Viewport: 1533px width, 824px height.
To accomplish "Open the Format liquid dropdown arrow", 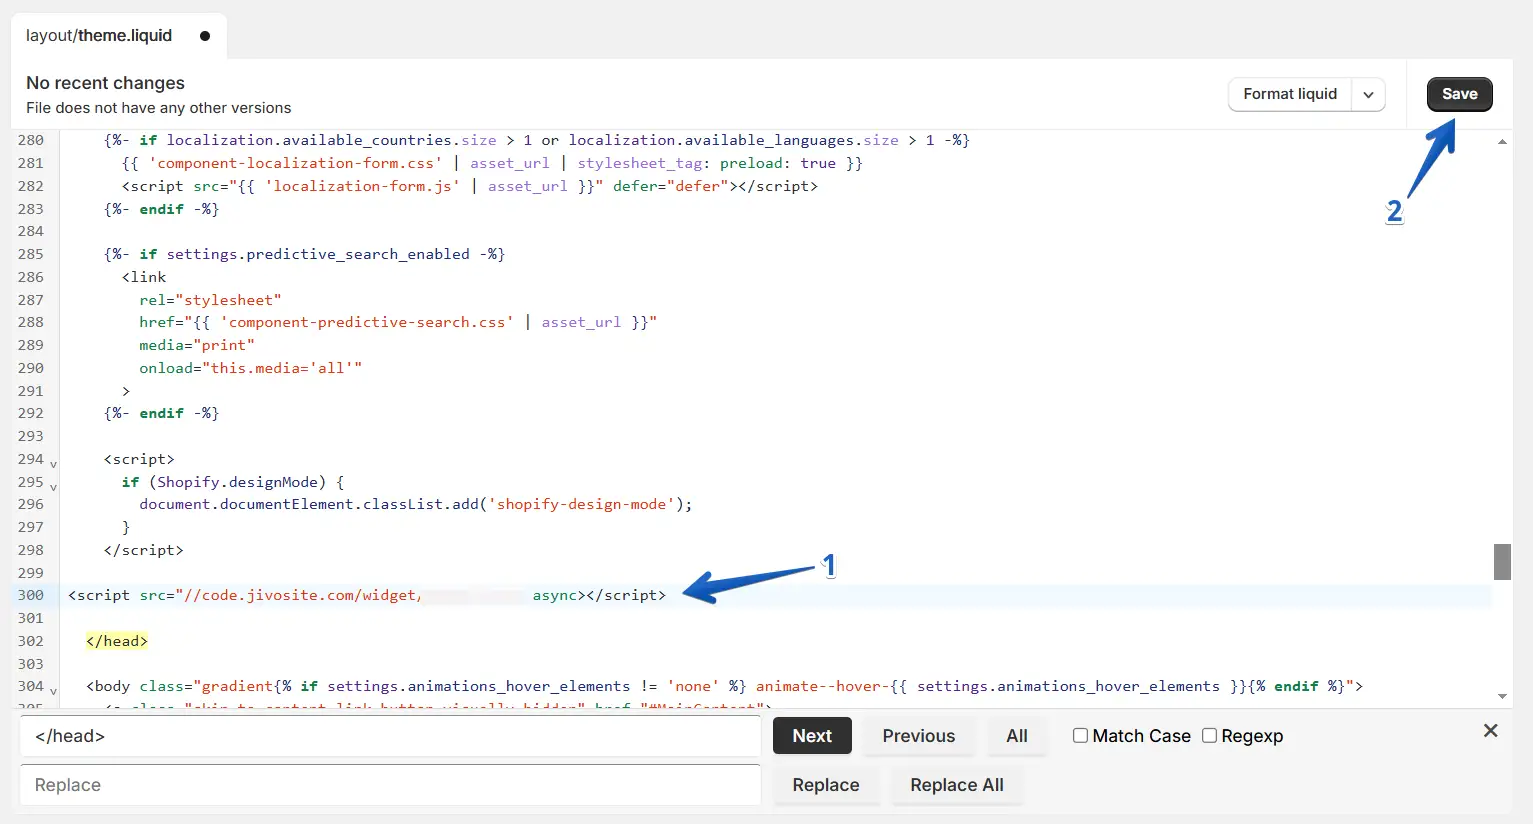I will pyautogui.click(x=1368, y=95).
